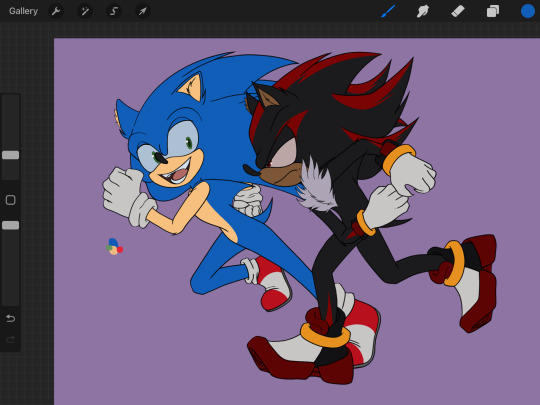
Task: Redo the last undone action
Action: (11, 340)
